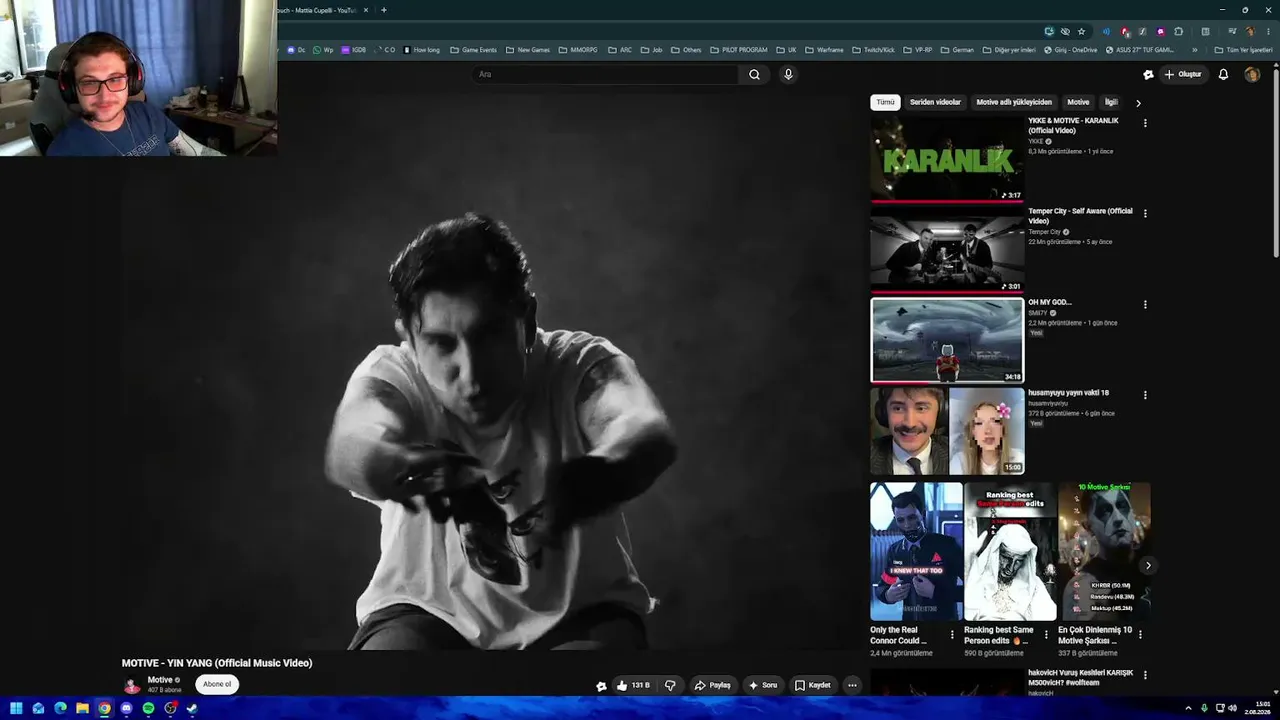
Task: Open a new browser tab
Action: pos(384,10)
